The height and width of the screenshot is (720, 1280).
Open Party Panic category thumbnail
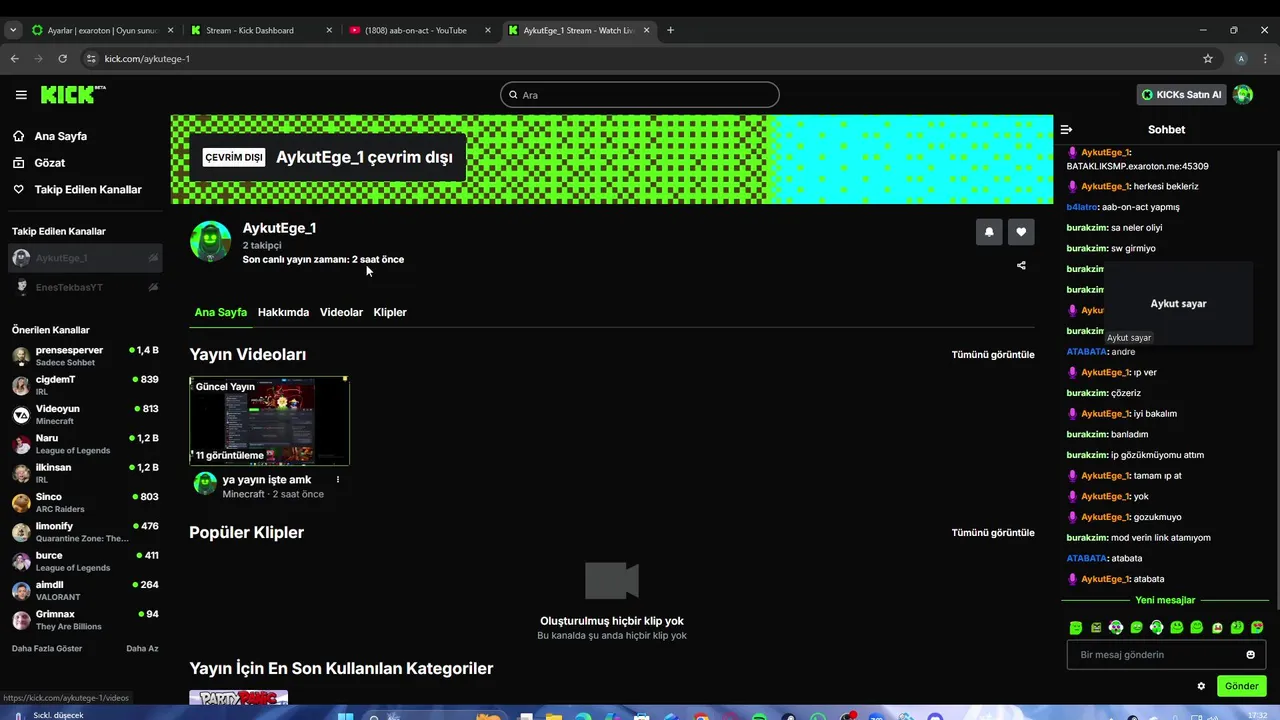(239, 698)
